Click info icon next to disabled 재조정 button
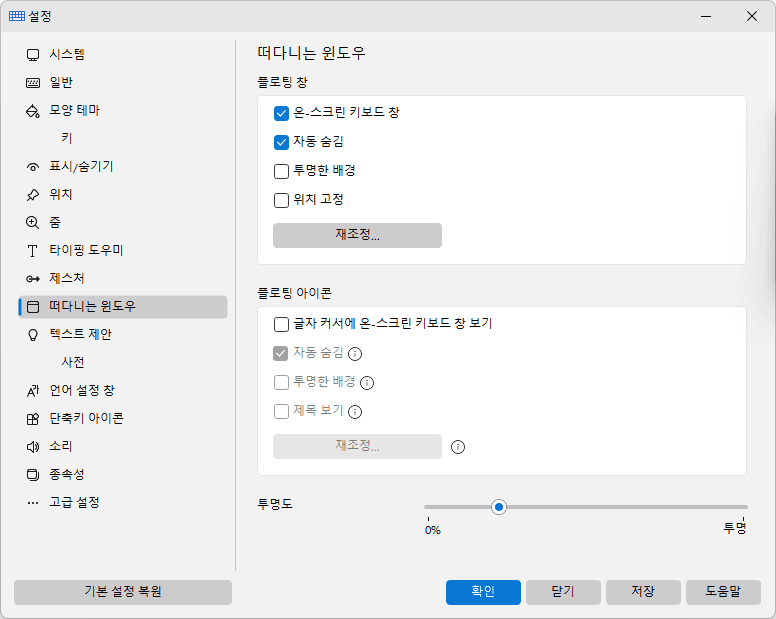Screen dimensions: 776x619 pos(458,447)
